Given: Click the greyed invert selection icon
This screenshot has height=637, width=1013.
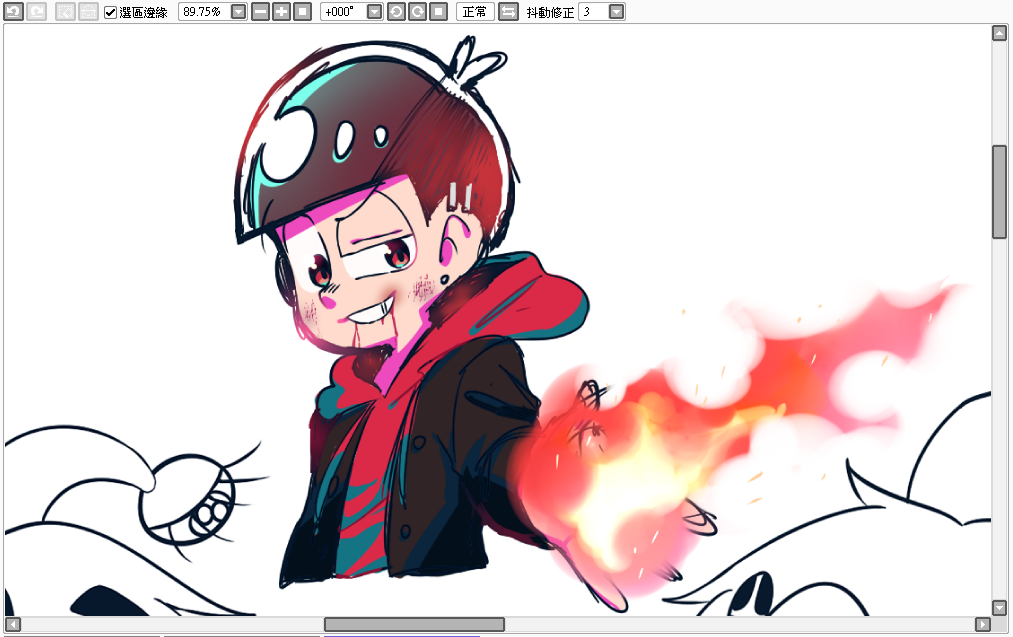Looking at the screenshot, I should tap(88, 12).
